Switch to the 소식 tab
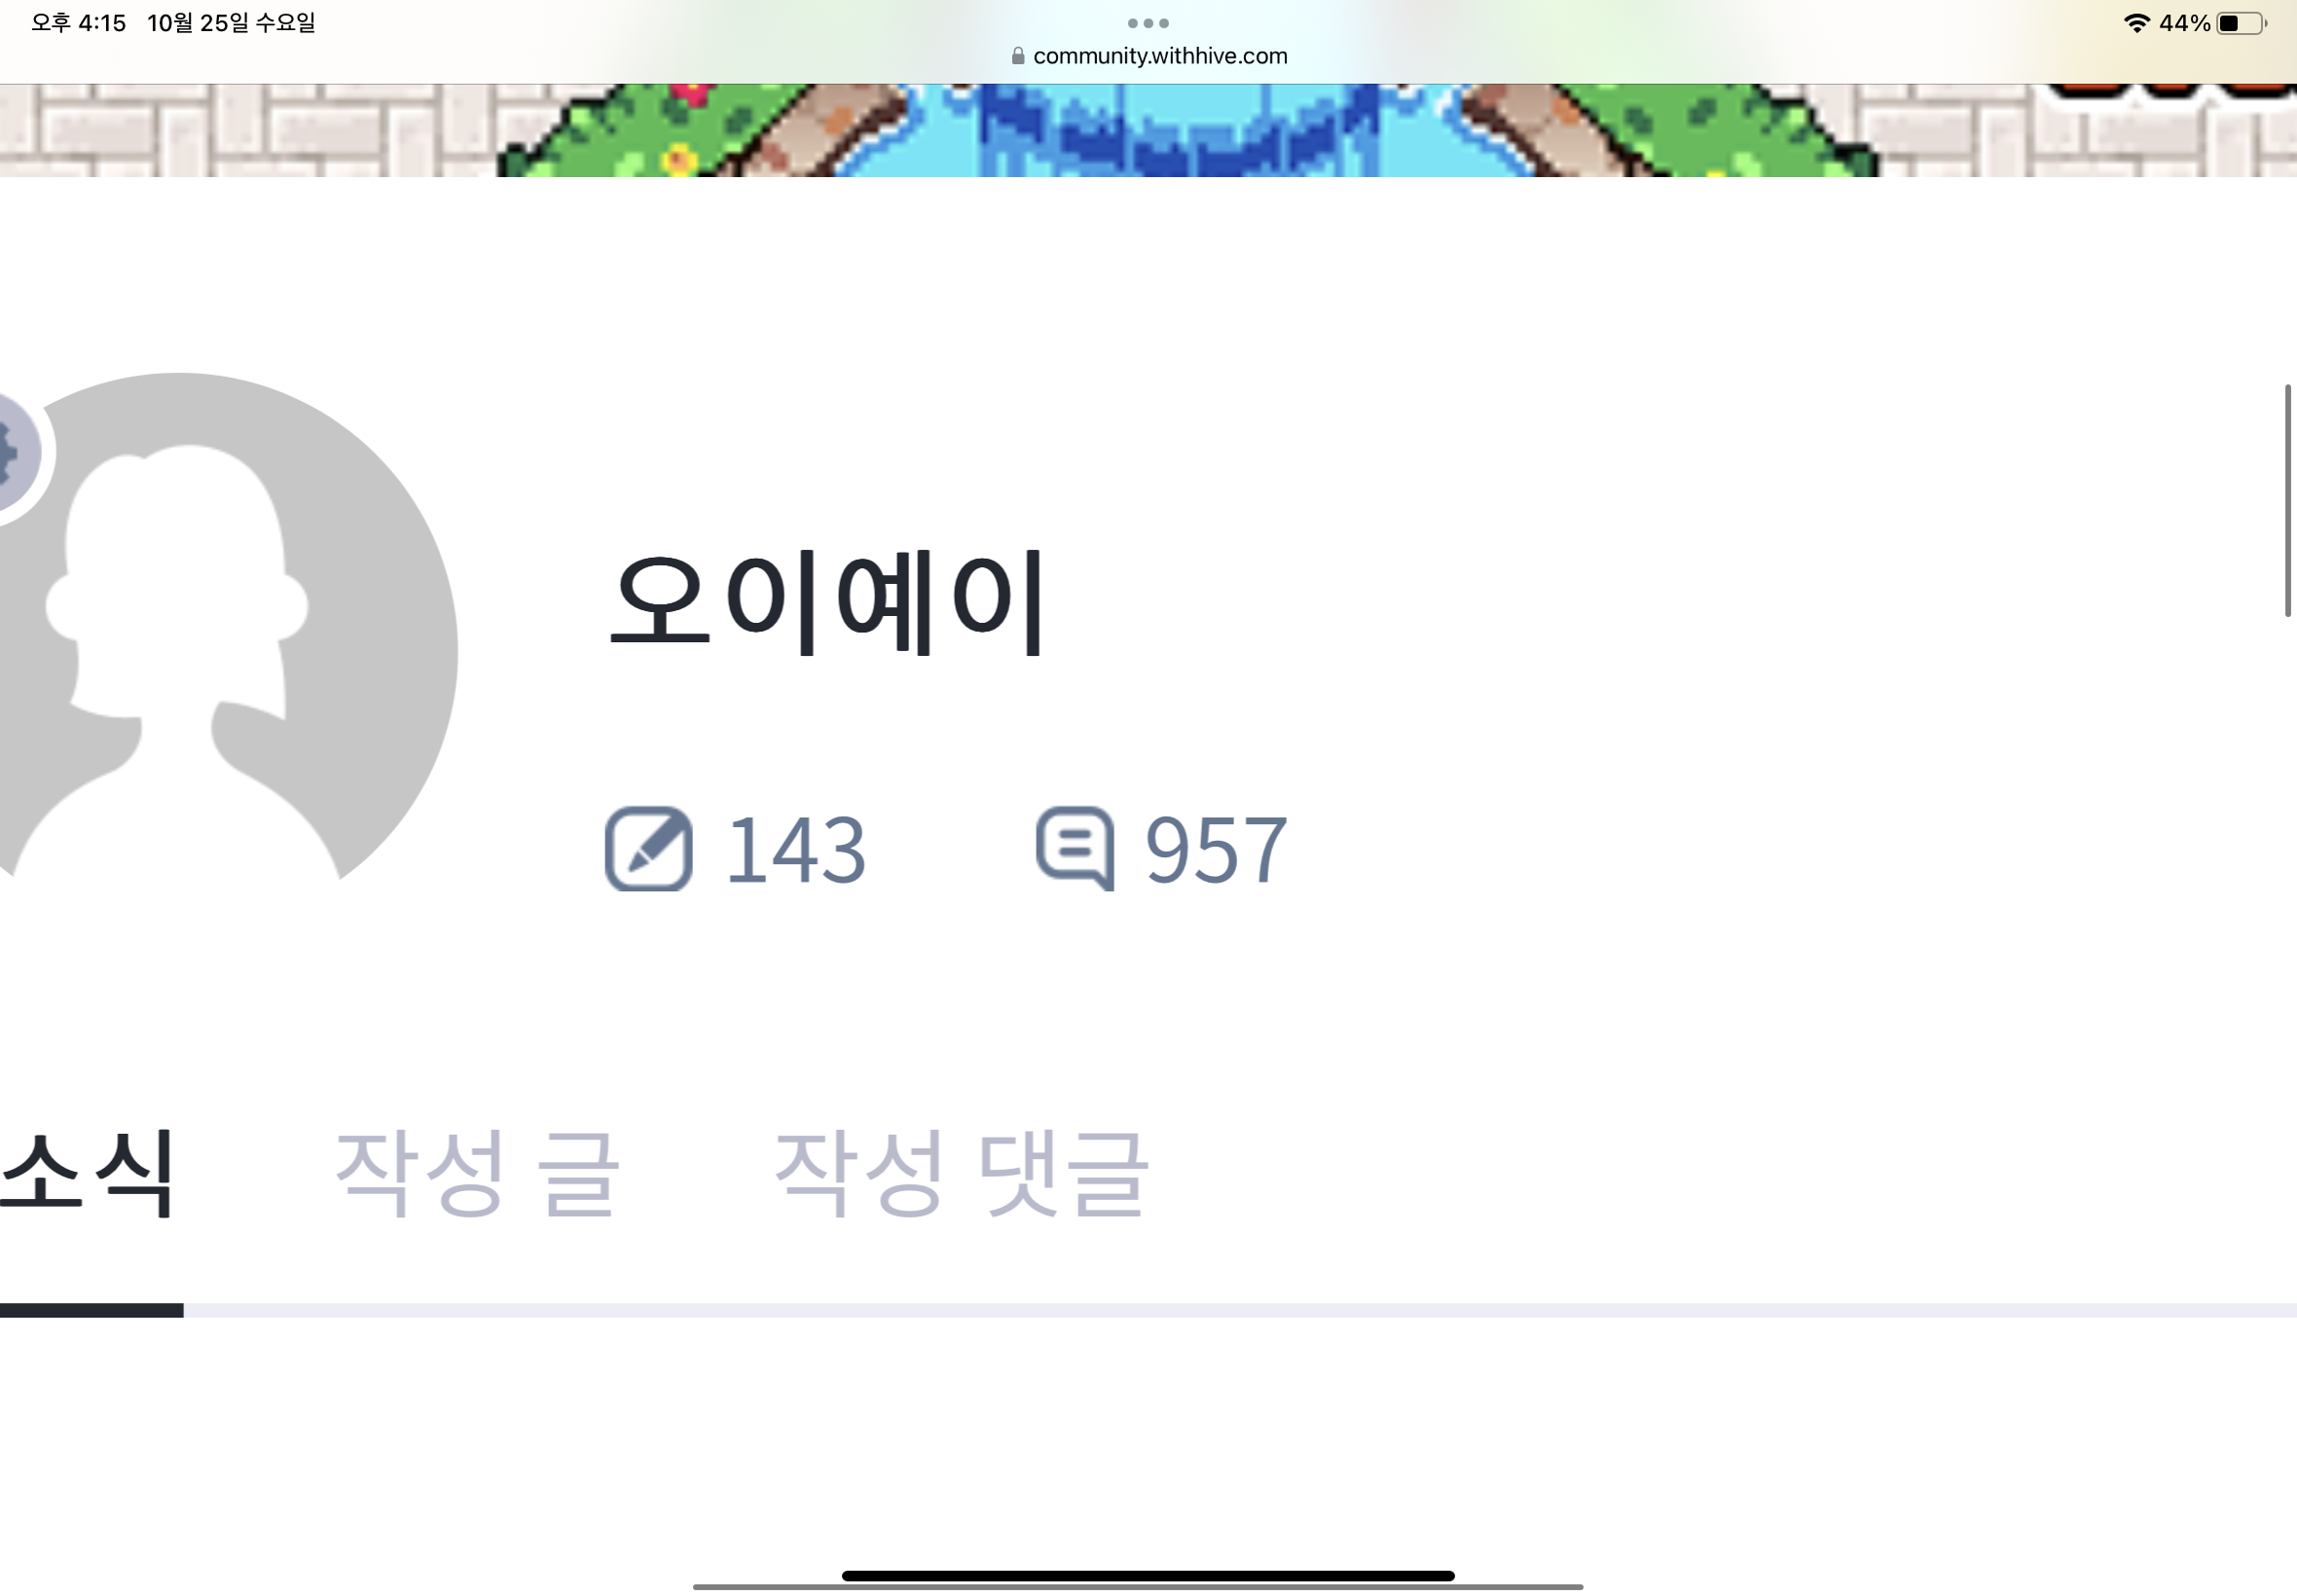This screenshot has width=2297, height=1596. coord(88,1174)
